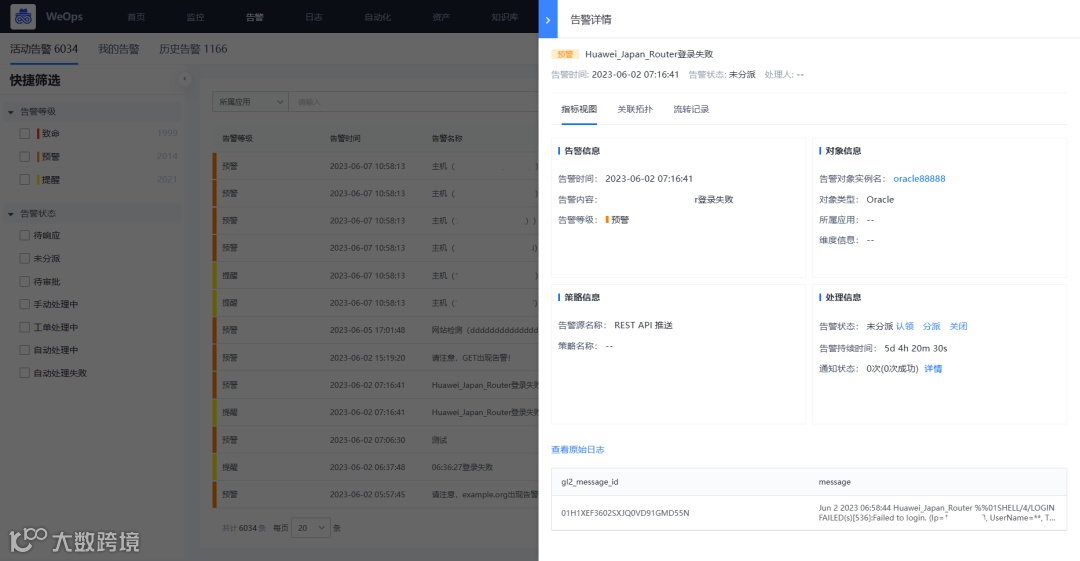
Task: Open notification 详情 link
Action: click(933, 369)
